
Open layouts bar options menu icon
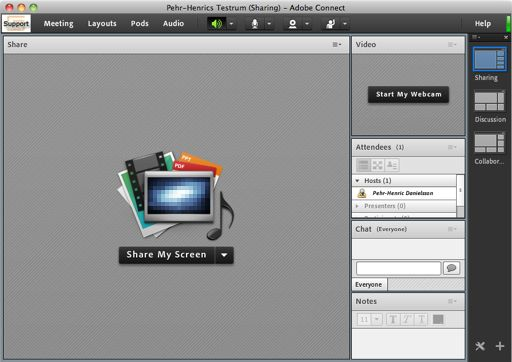click(x=476, y=37)
